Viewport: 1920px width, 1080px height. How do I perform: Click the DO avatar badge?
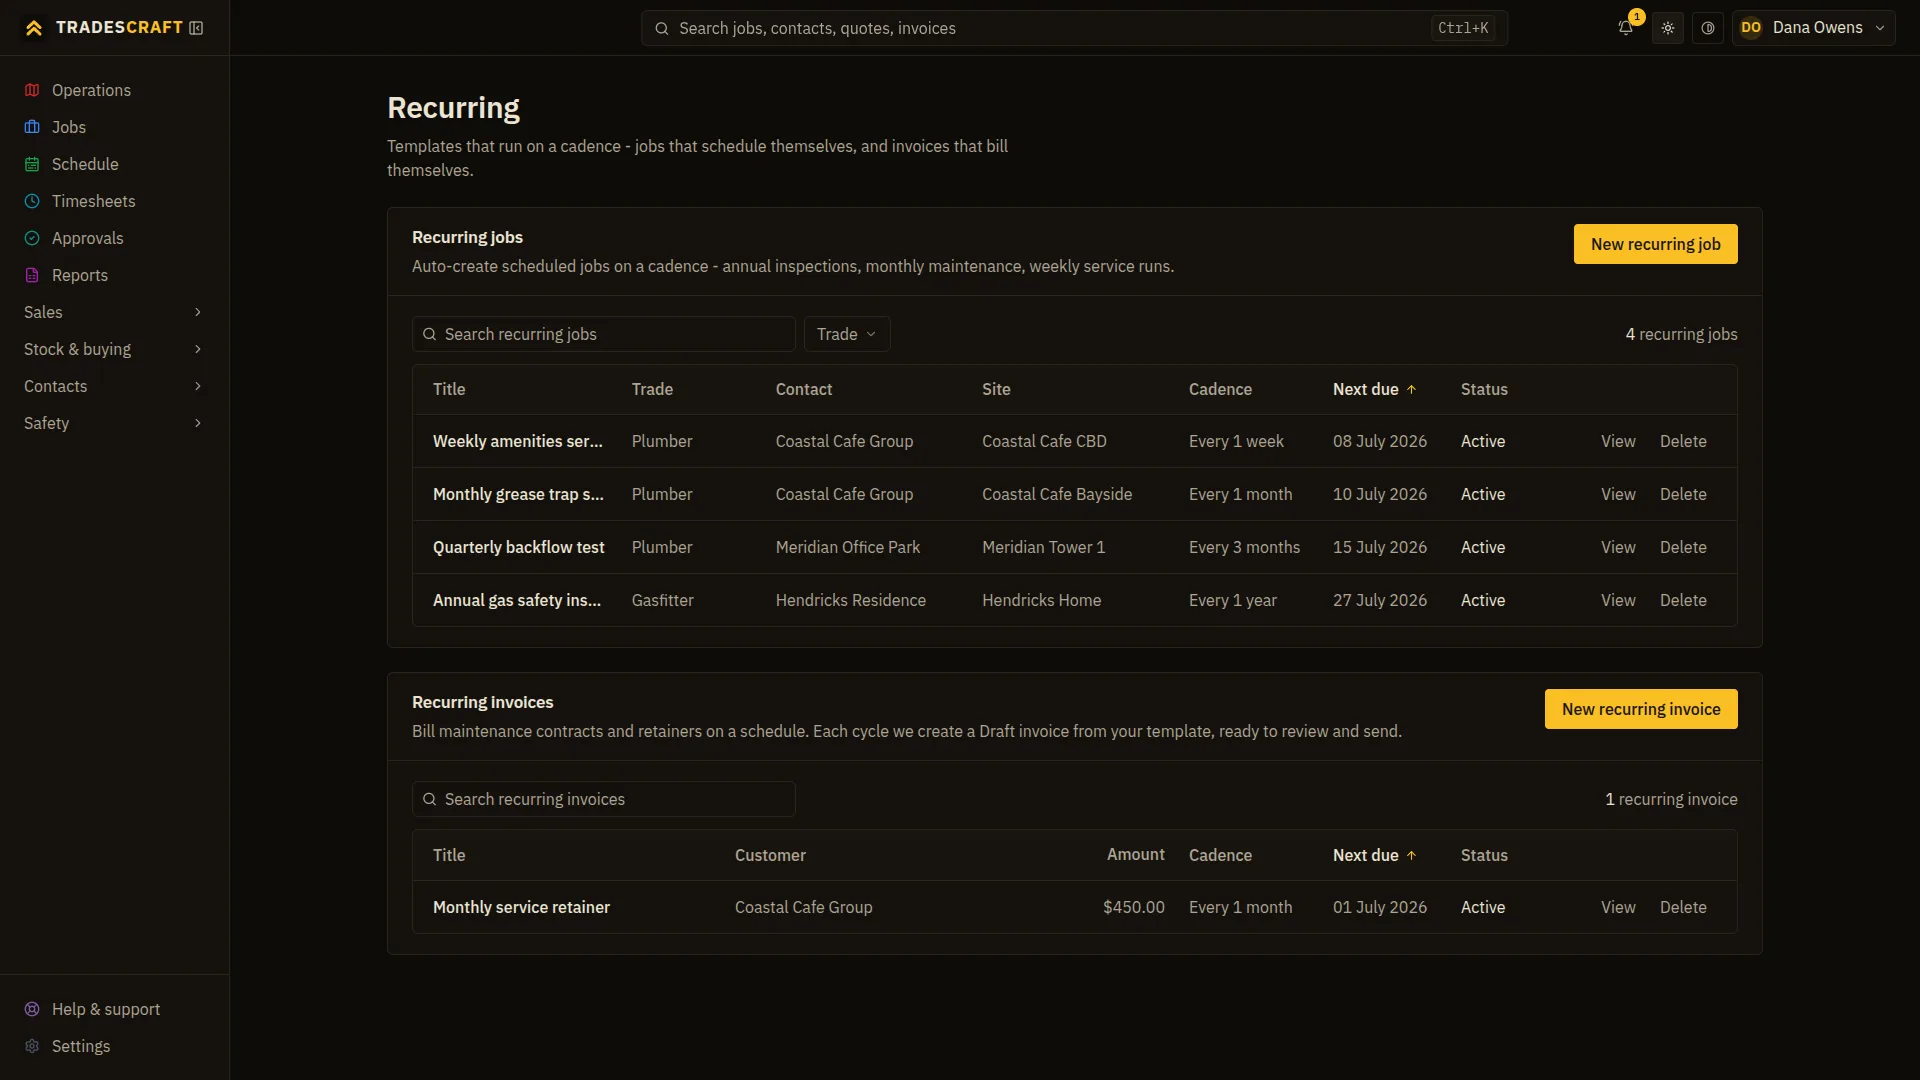click(1751, 28)
